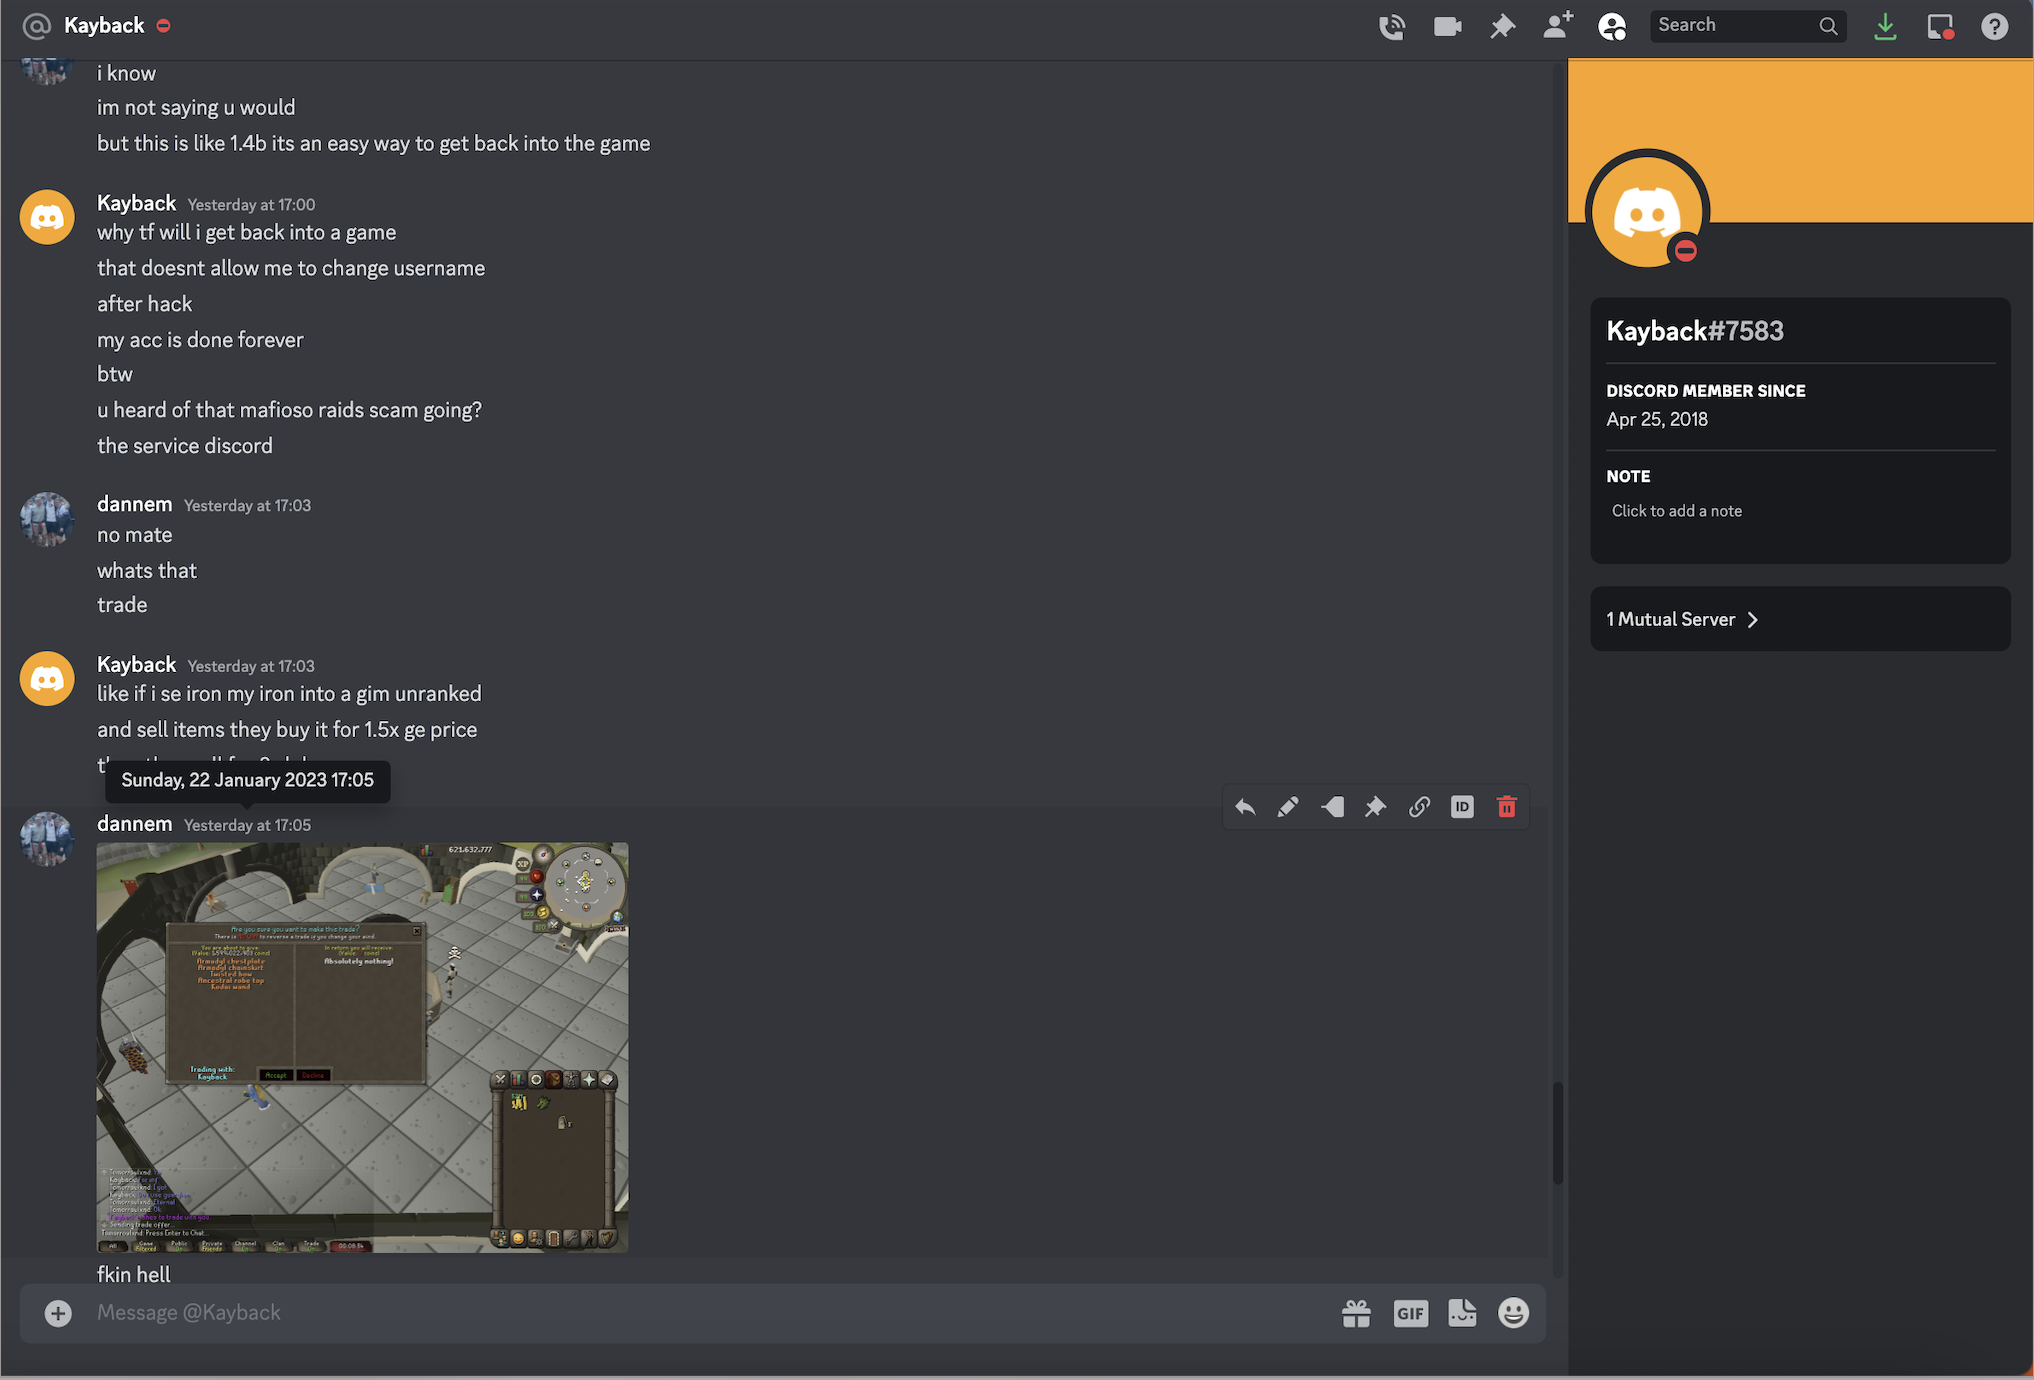Image resolution: width=2034 pixels, height=1380 pixels.
Task: Open the inbox icon
Action: tap(1940, 26)
